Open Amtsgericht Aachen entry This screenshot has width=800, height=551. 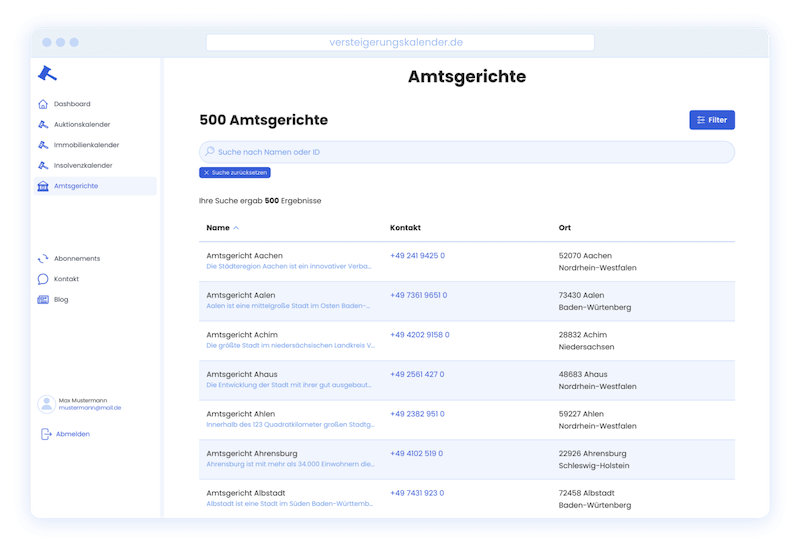tap(244, 256)
